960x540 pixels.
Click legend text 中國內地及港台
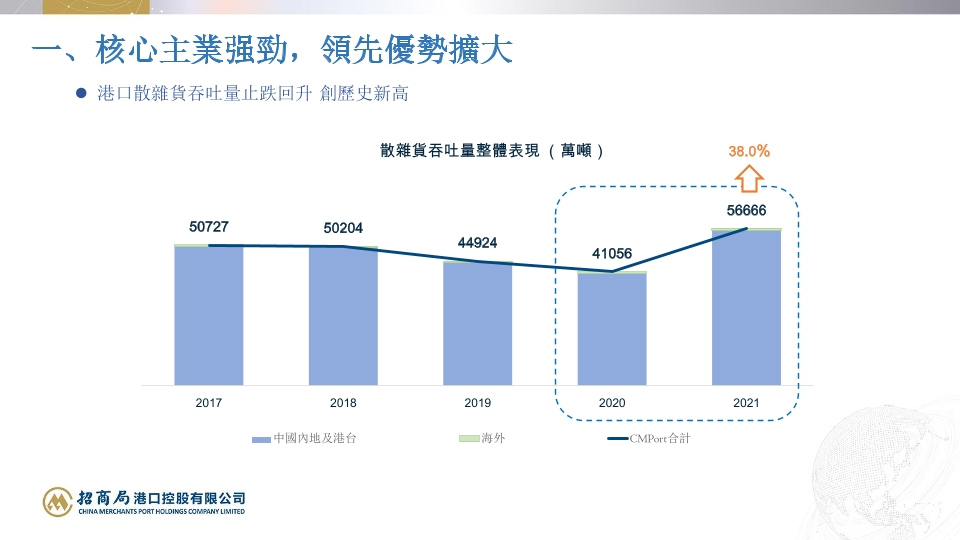click(315, 438)
